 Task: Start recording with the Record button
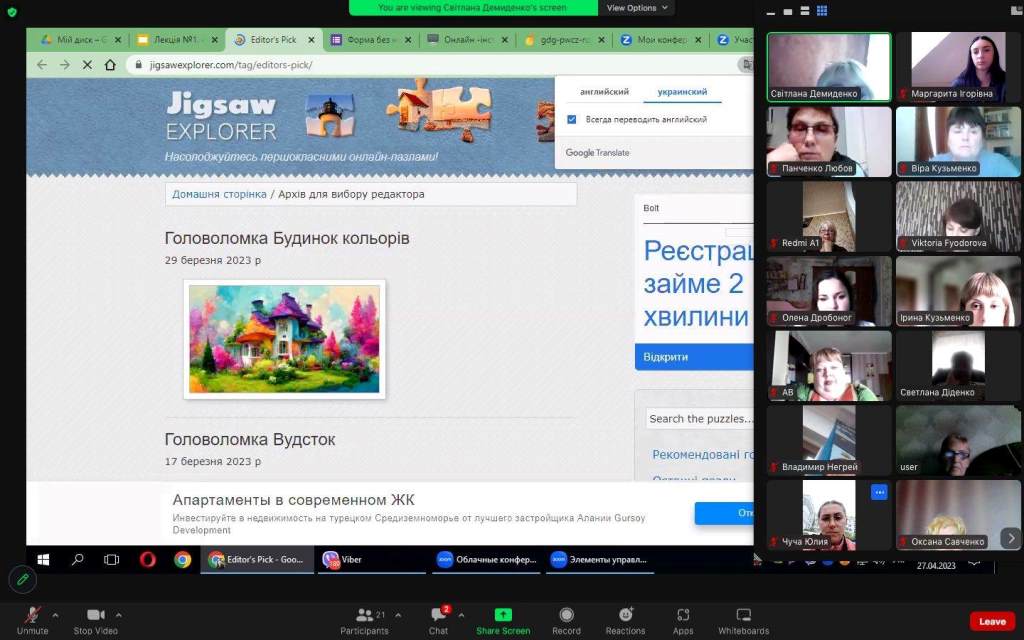point(566,615)
